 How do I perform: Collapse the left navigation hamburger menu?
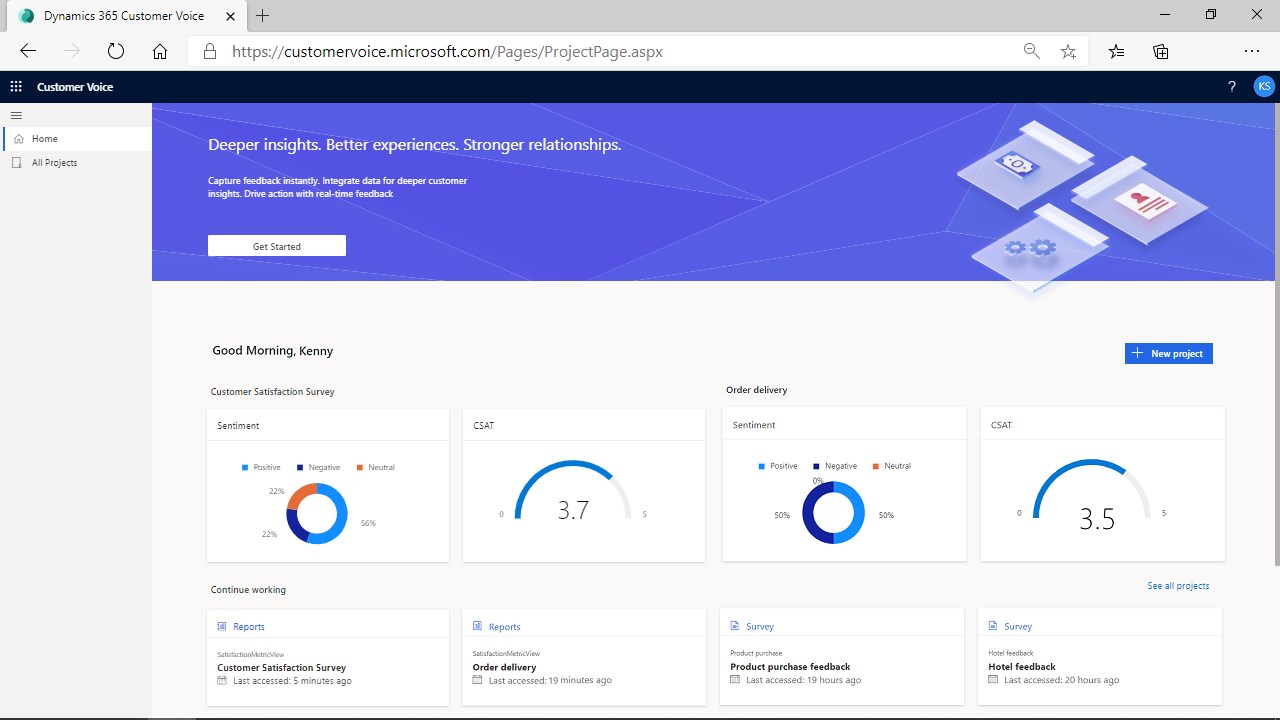[x=16, y=115]
